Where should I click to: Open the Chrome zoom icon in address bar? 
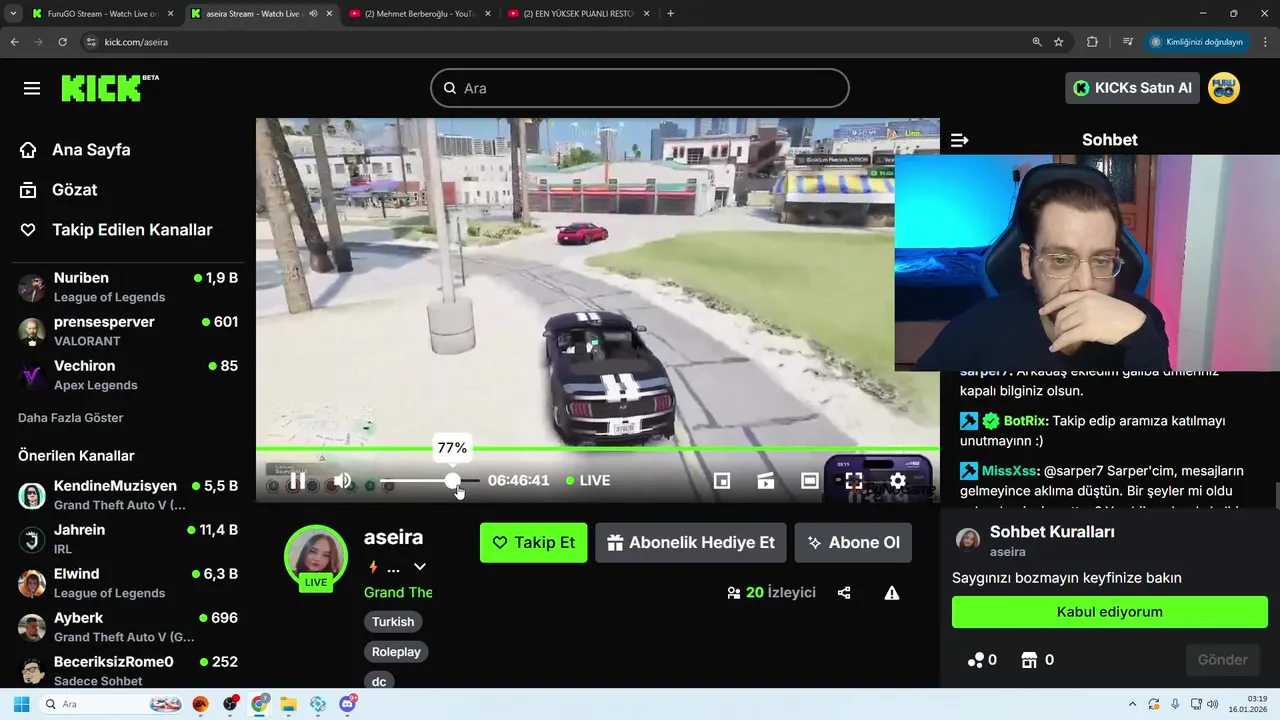[1037, 42]
